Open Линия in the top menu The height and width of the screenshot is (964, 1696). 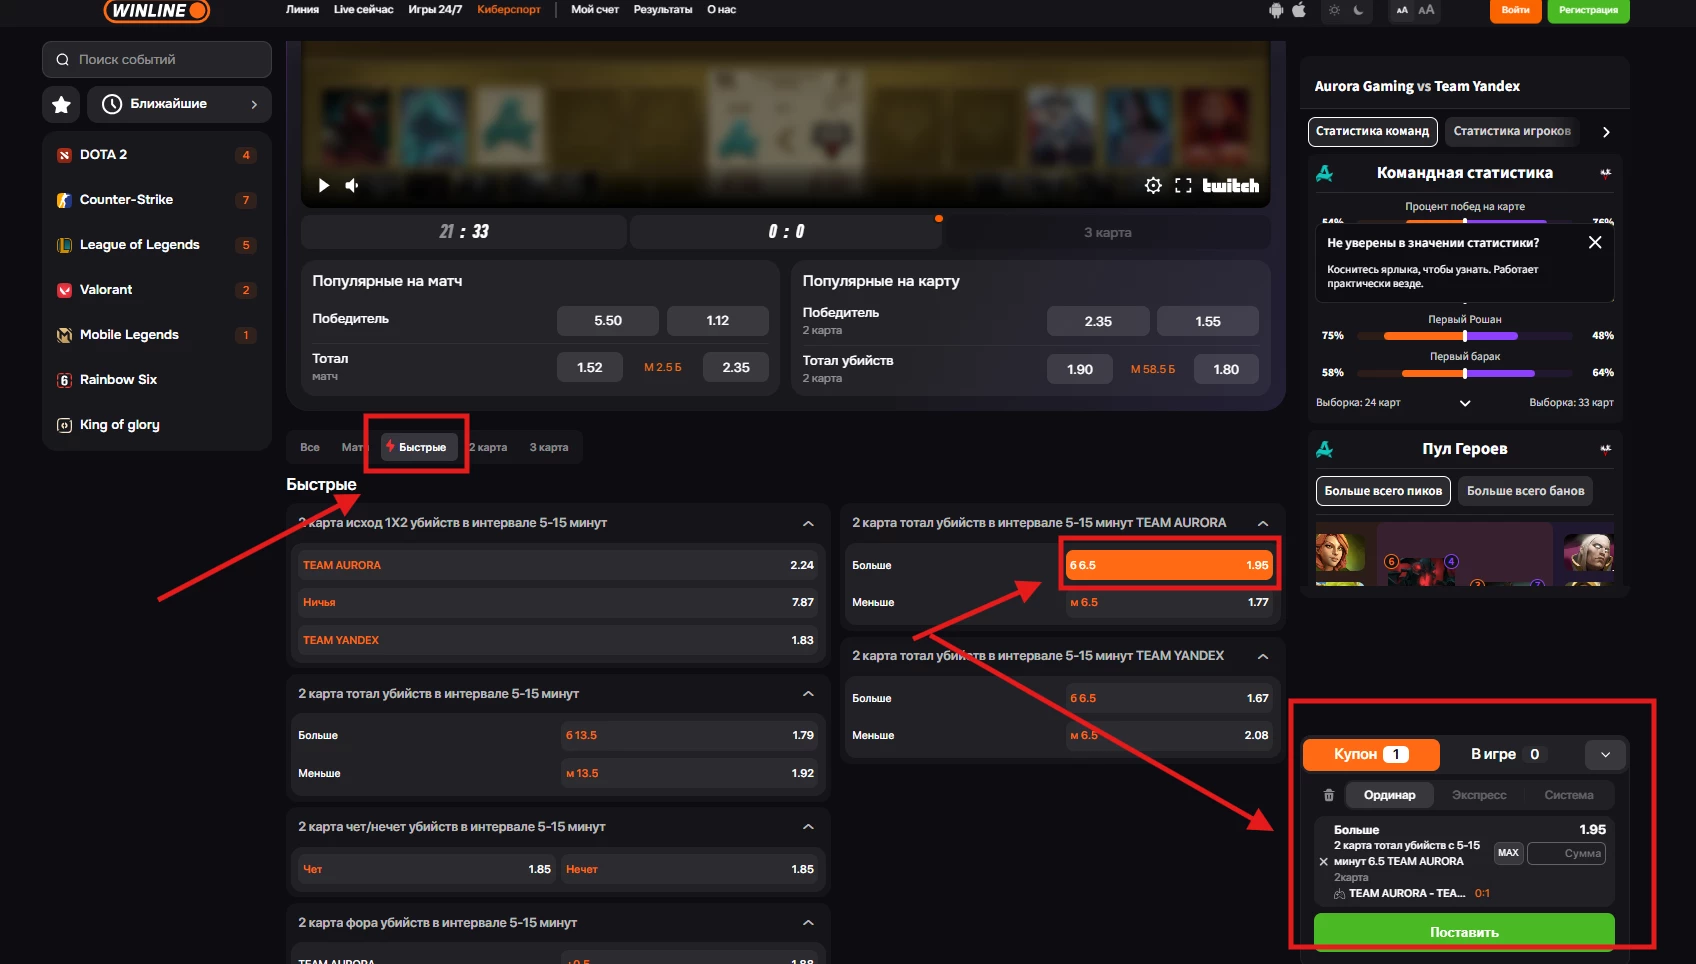pyautogui.click(x=302, y=10)
